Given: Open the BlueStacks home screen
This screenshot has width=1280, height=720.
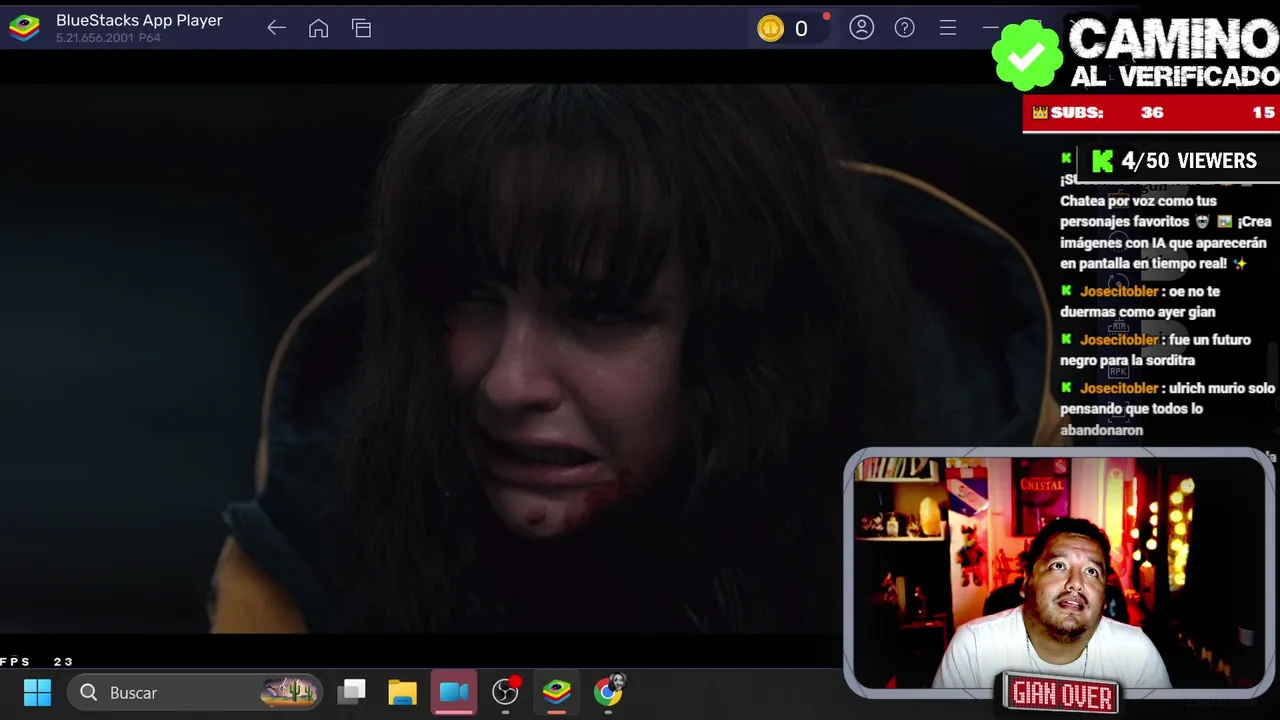Looking at the screenshot, I should pyautogui.click(x=318, y=28).
